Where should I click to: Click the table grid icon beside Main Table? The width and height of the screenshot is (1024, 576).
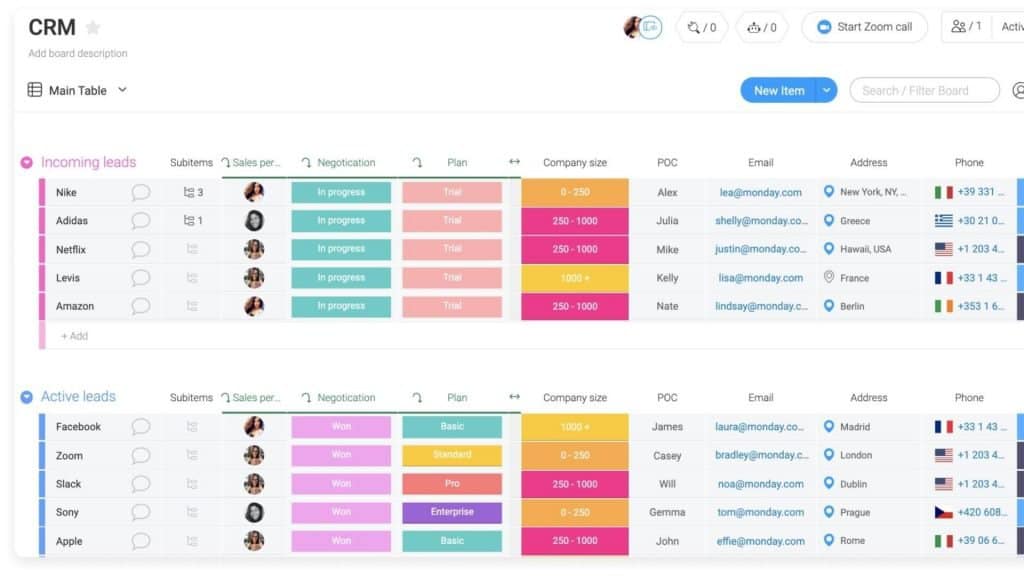pos(35,90)
